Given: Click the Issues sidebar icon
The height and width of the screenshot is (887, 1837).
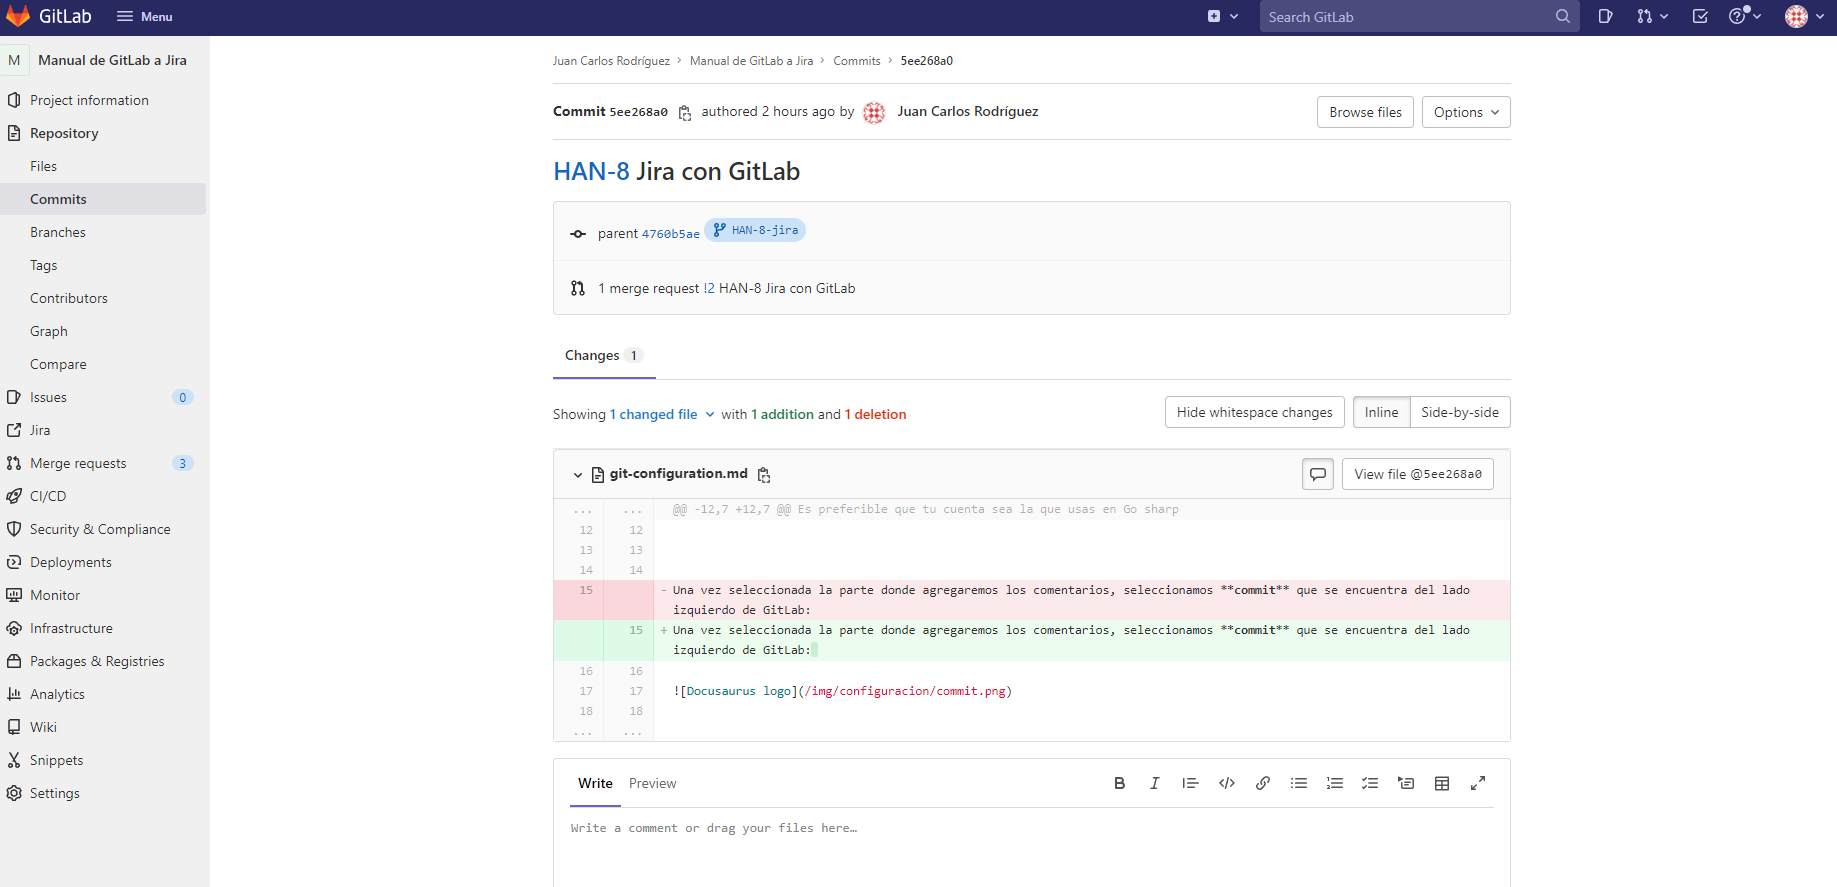Looking at the screenshot, I should (14, 397).
